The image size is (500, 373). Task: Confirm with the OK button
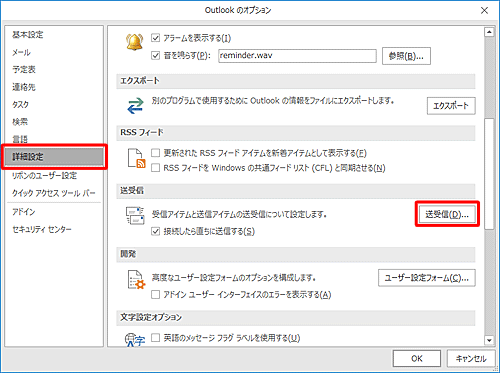point(417,358)
